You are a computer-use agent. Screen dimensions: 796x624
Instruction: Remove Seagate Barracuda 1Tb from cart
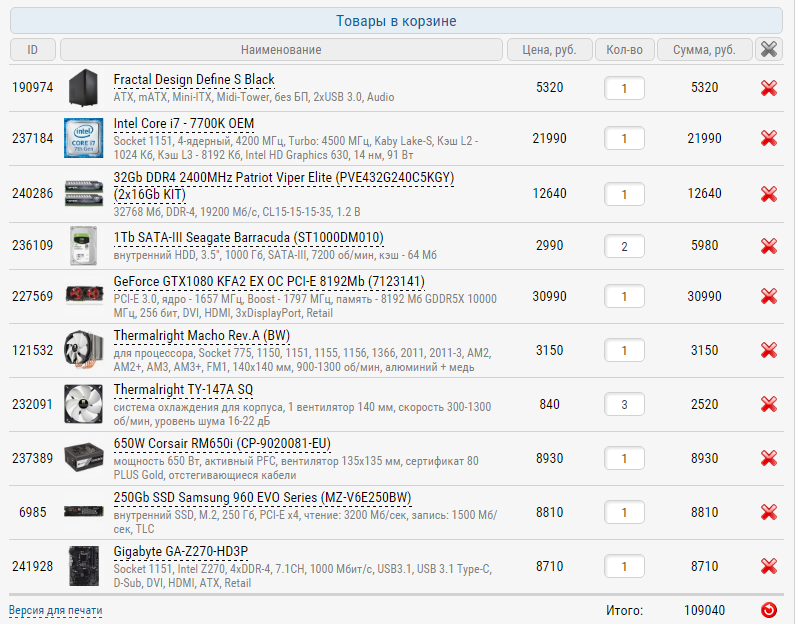pos(769,246)
